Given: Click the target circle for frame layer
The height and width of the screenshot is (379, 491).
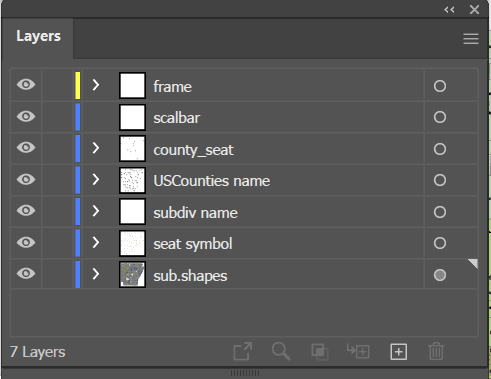Looking at the screenshot, I should click(440, 86).
